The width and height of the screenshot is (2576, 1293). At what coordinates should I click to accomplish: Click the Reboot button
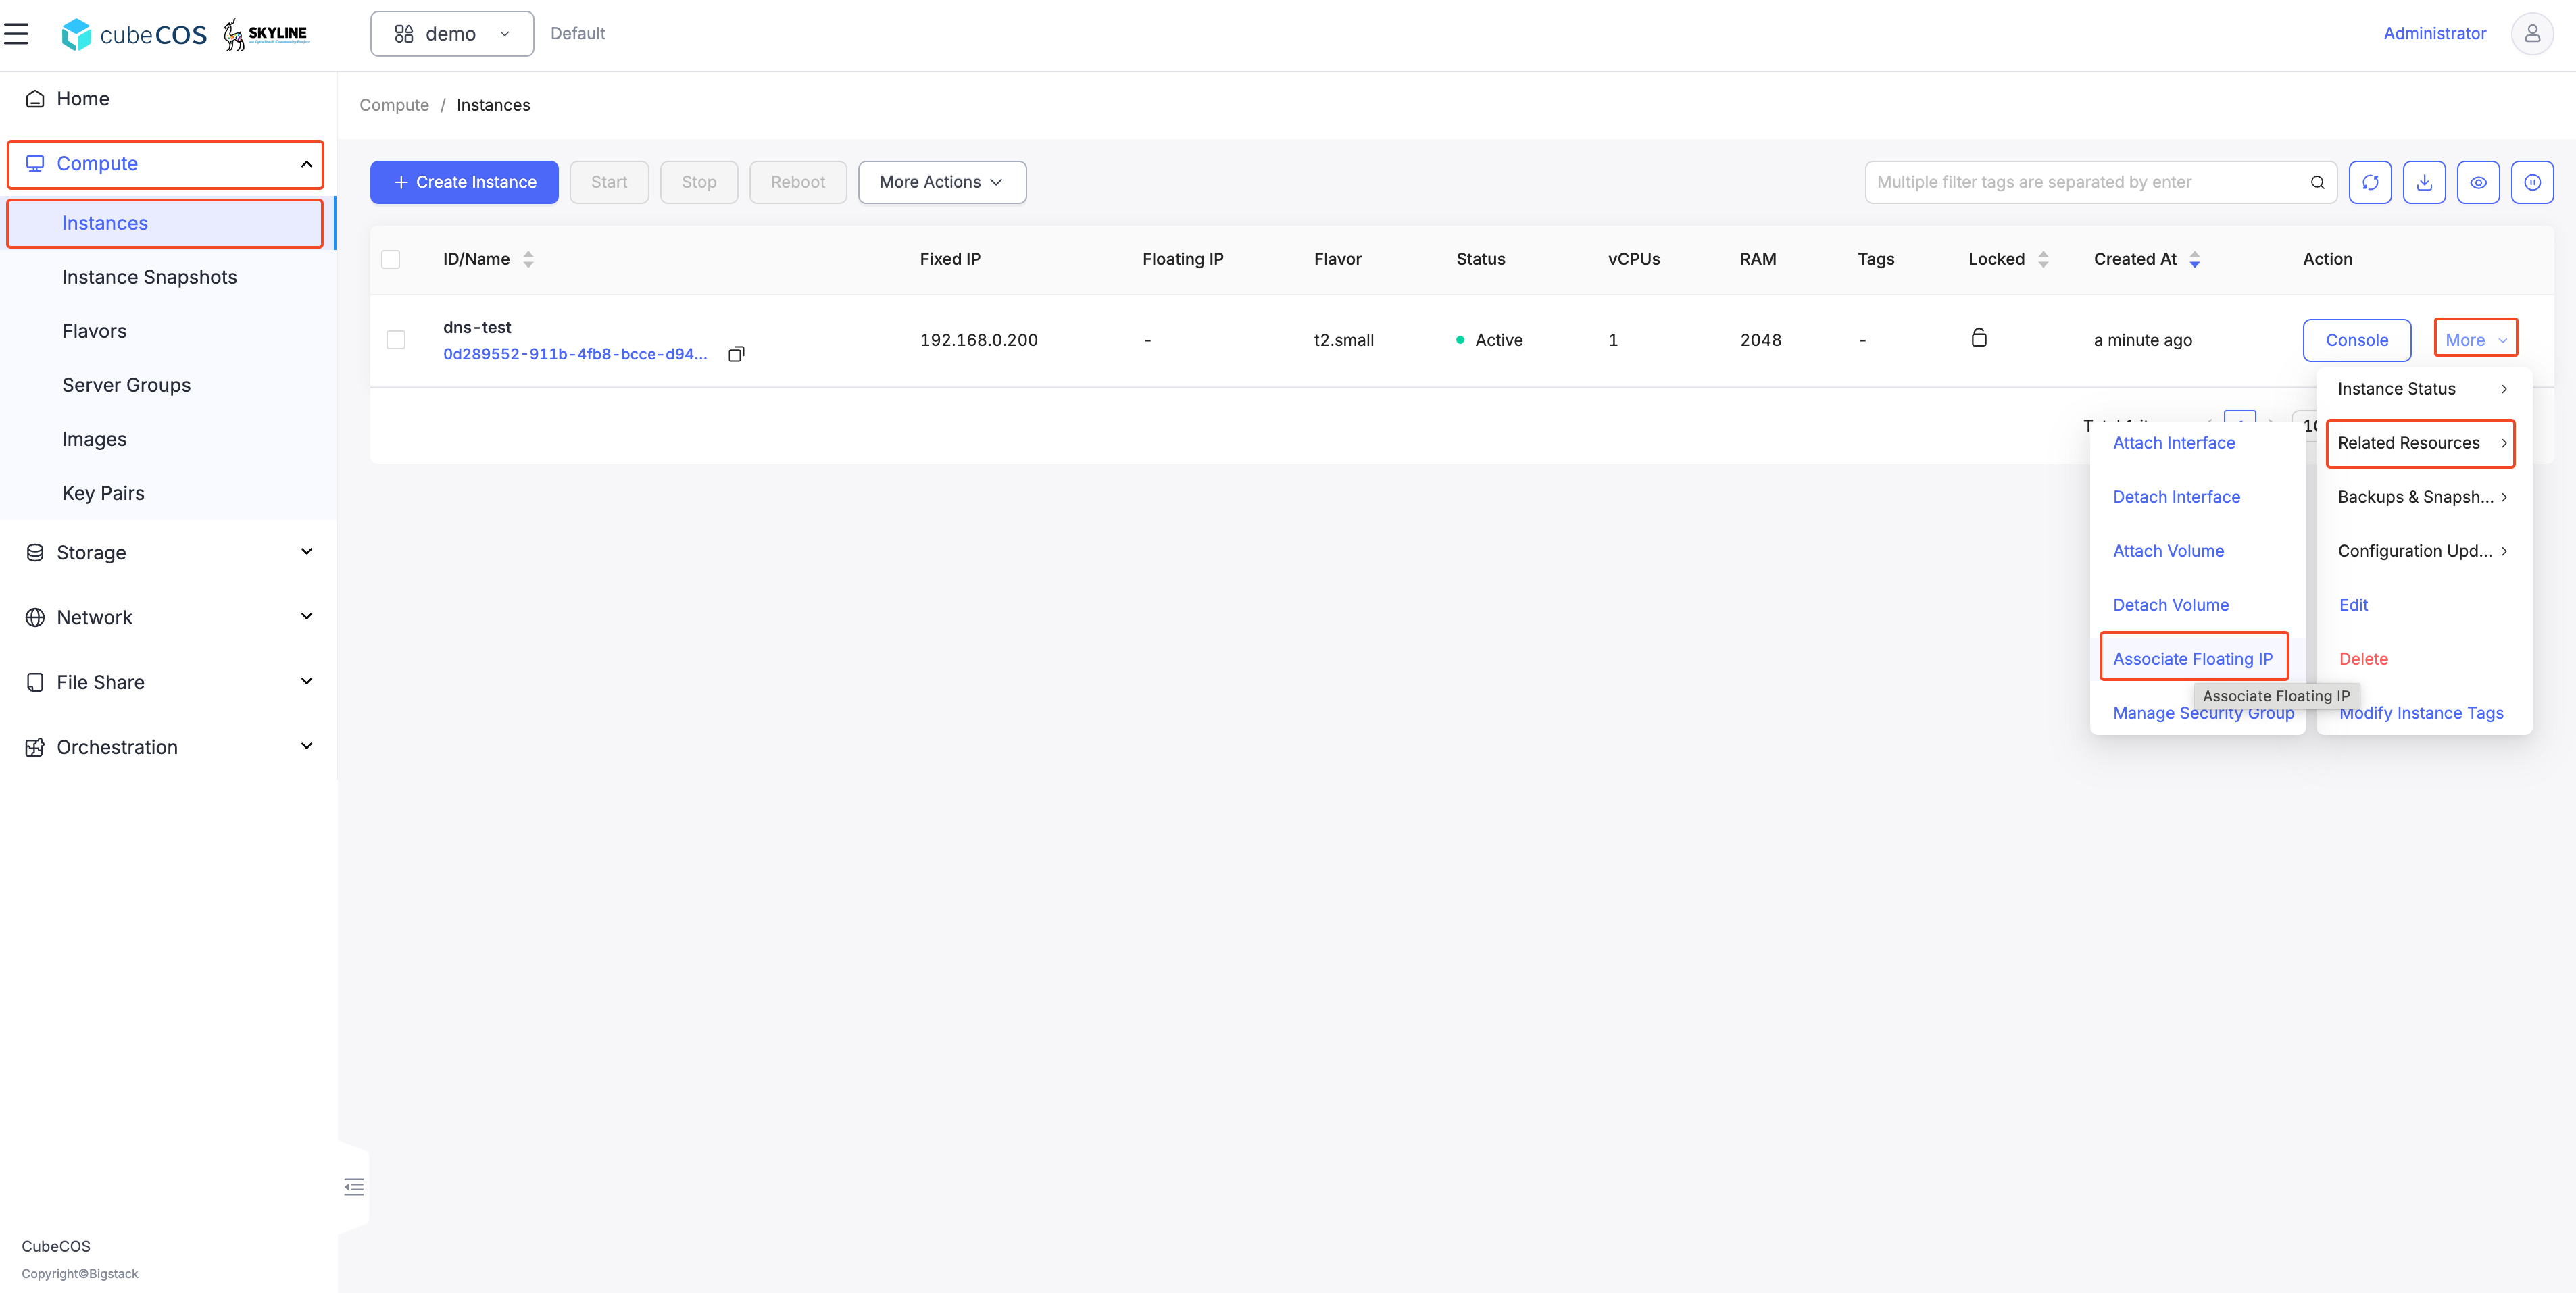pos(798,182)
